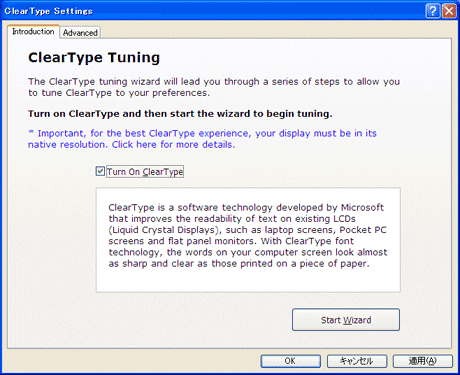460x375 pixels.
Task: Click the キャンセル cancel button
Action: [357, 361]
